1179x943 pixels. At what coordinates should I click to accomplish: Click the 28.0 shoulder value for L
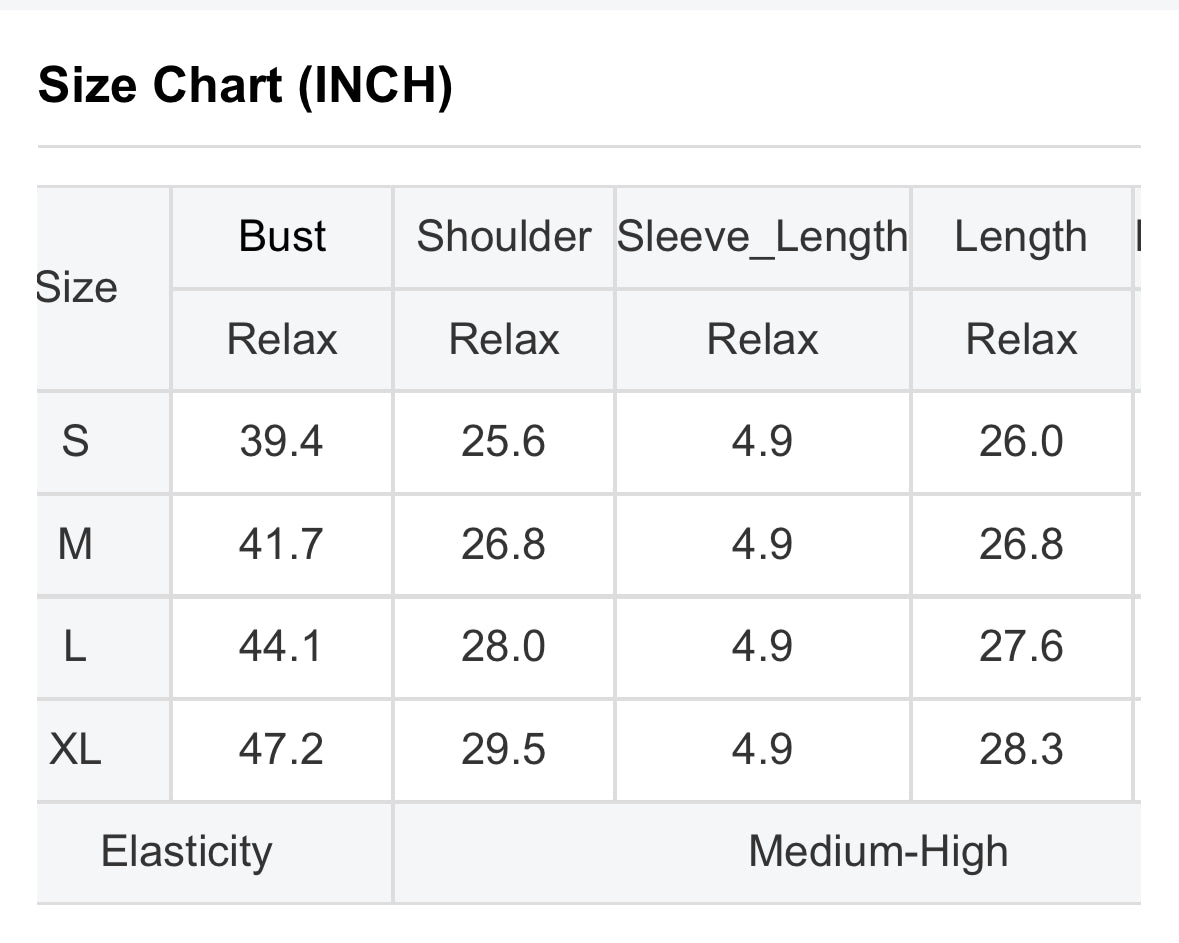tap(503, 647)
